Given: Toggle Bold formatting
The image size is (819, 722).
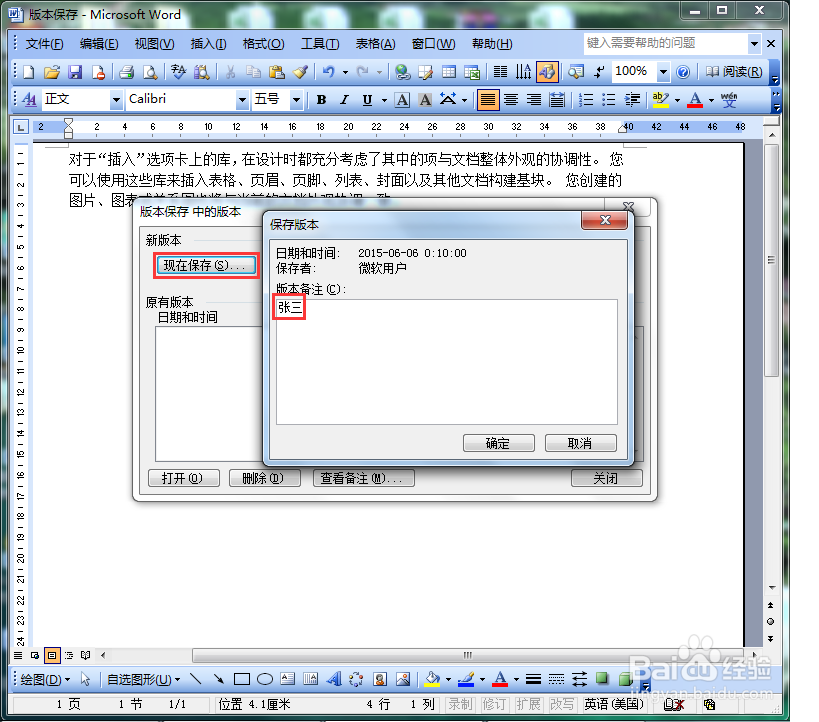Looking at the screenshot, I should click(x=321, y=100).
